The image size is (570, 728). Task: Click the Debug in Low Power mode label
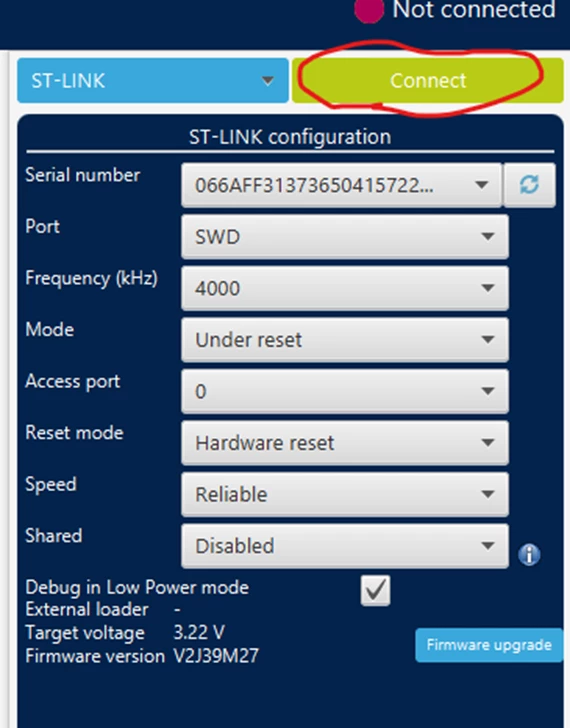click(x=137, y=587)
